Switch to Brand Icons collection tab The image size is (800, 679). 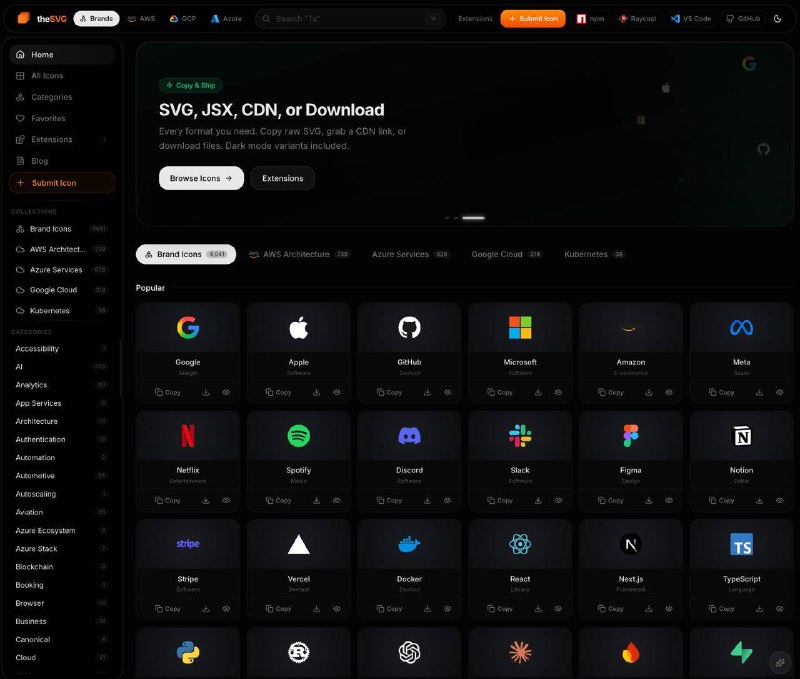(x=186, y=254)
